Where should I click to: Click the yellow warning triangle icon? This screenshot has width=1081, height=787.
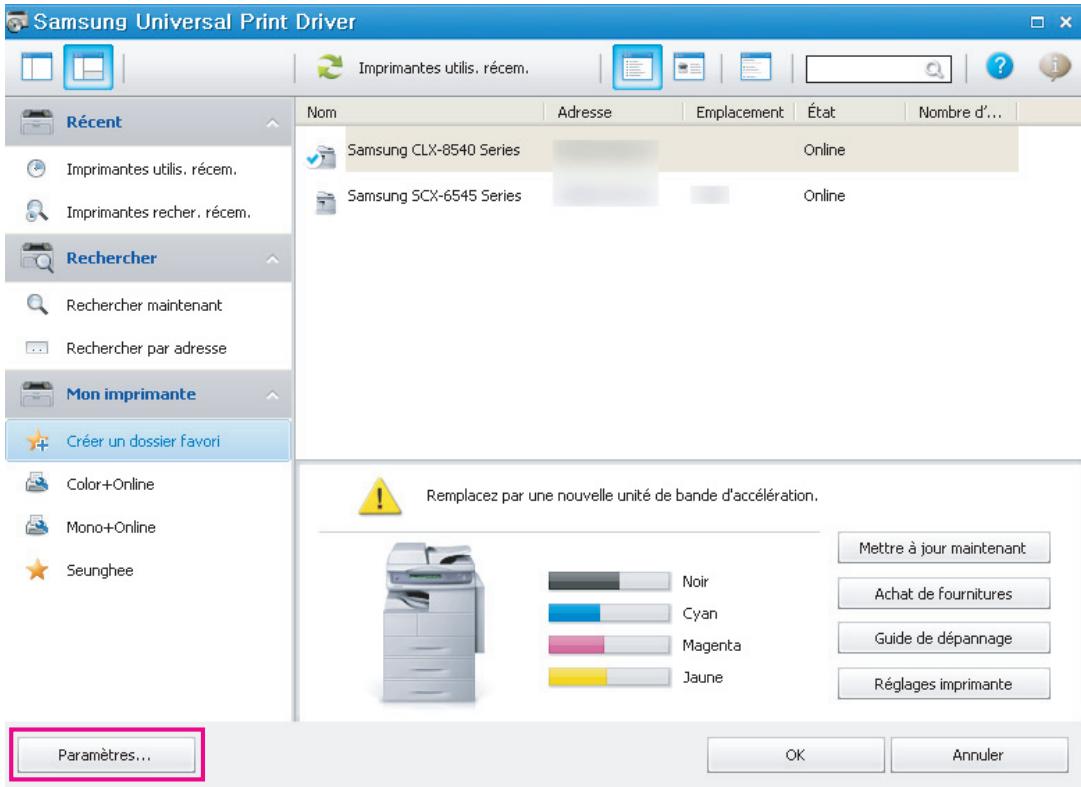[380, 497]
